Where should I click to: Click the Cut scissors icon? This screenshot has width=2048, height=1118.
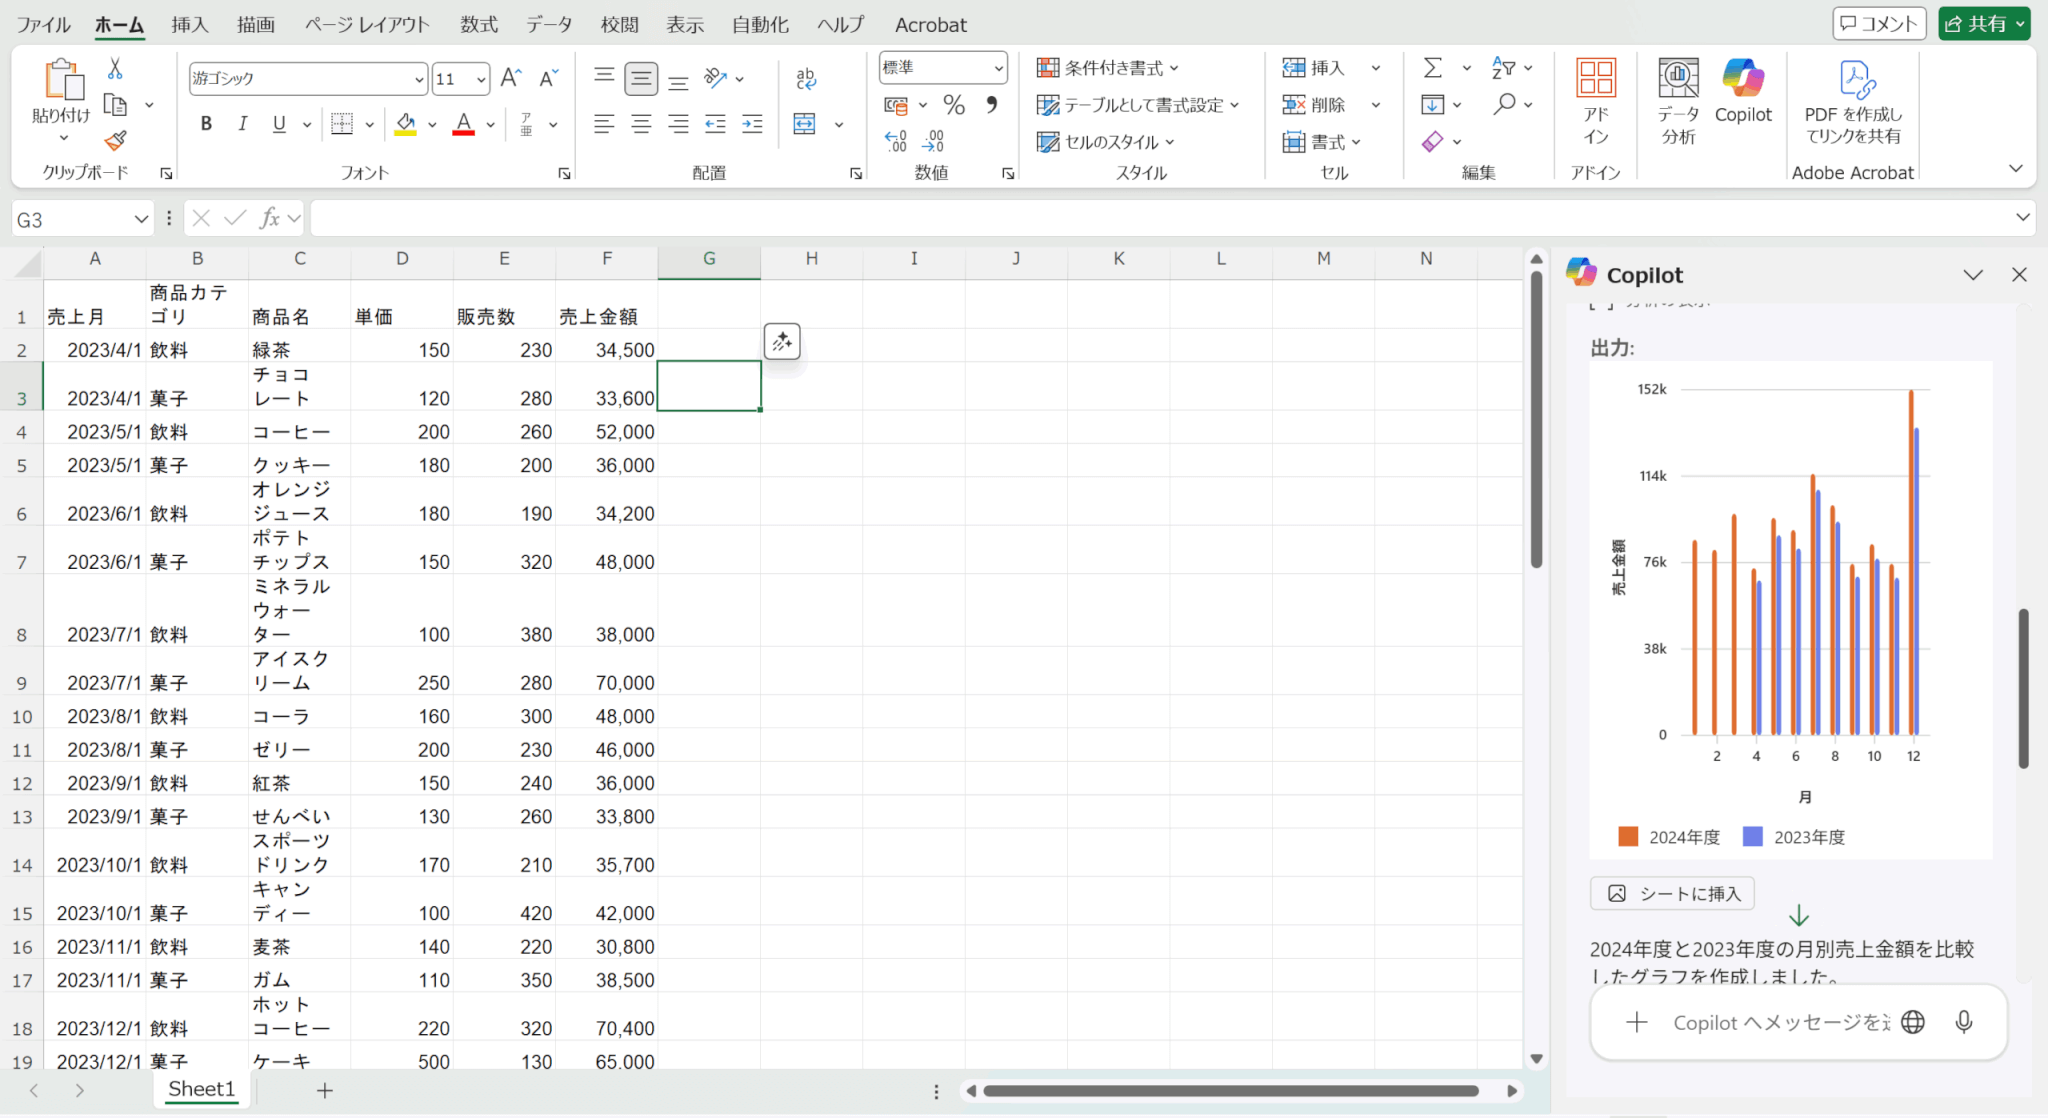pyautogui.click(x=115, y=68)
